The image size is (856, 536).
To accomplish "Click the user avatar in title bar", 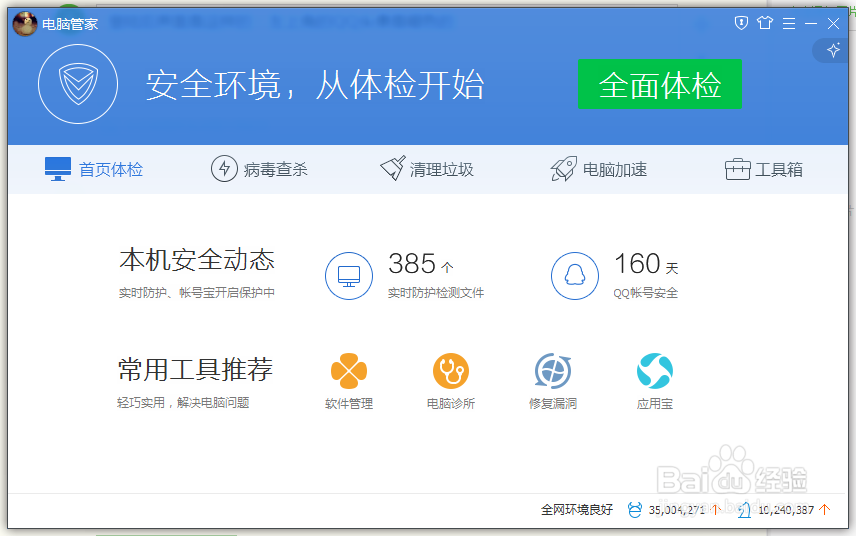I will [x=25, y=24].
